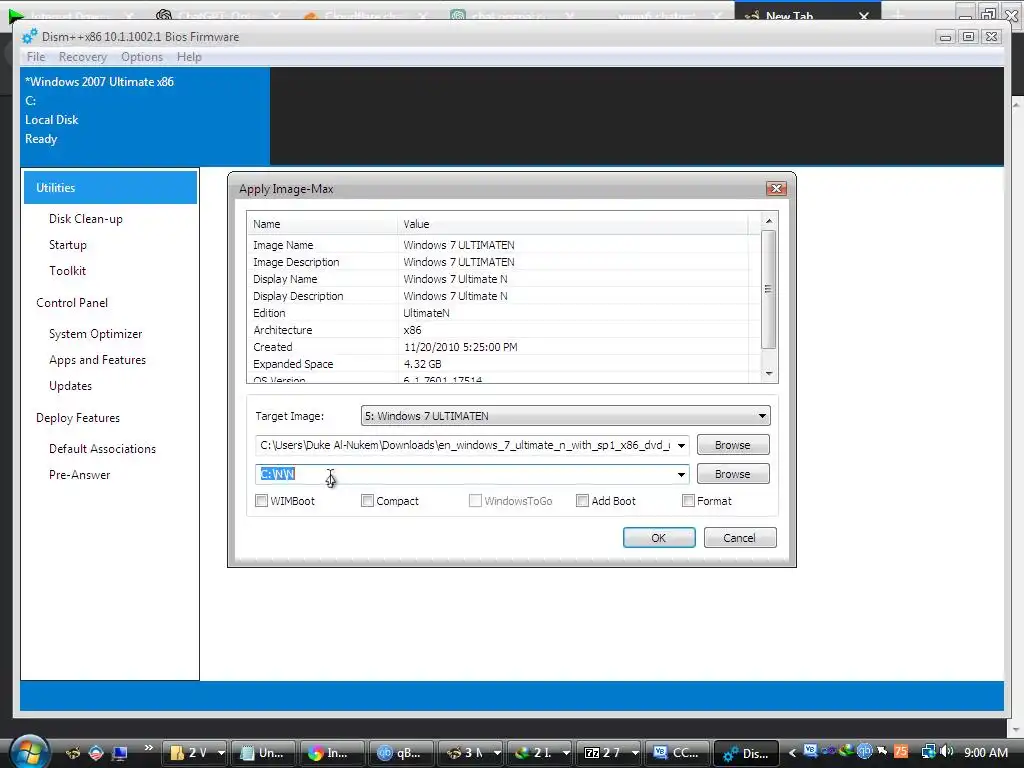Select the Utilities sidebar header
Screen dimensions: 1024x768
tap(110, 187)
